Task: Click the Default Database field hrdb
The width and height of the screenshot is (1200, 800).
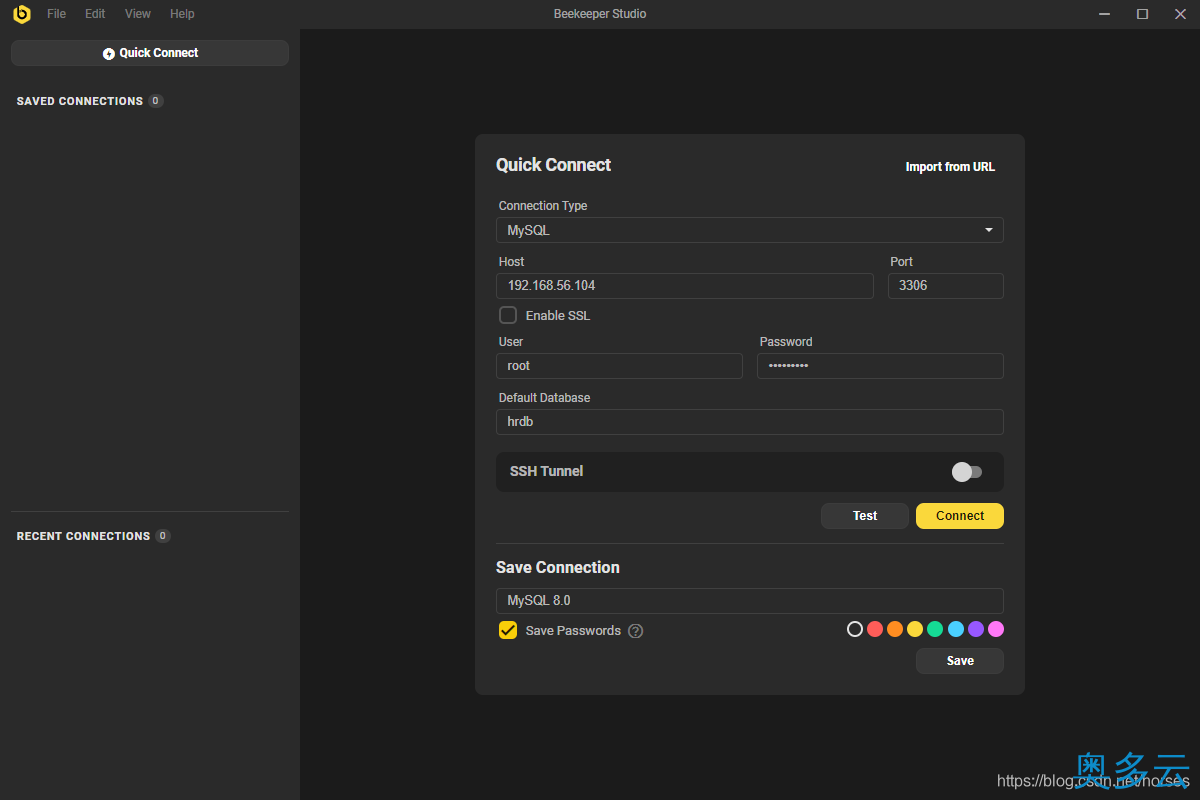Action: [x=750, y=422]
